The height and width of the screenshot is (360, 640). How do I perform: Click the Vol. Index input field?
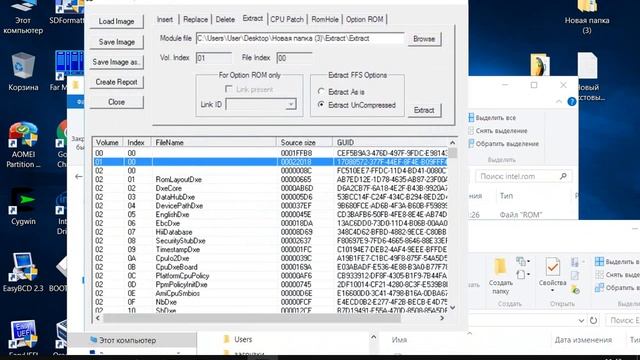(x=213, y=58)
